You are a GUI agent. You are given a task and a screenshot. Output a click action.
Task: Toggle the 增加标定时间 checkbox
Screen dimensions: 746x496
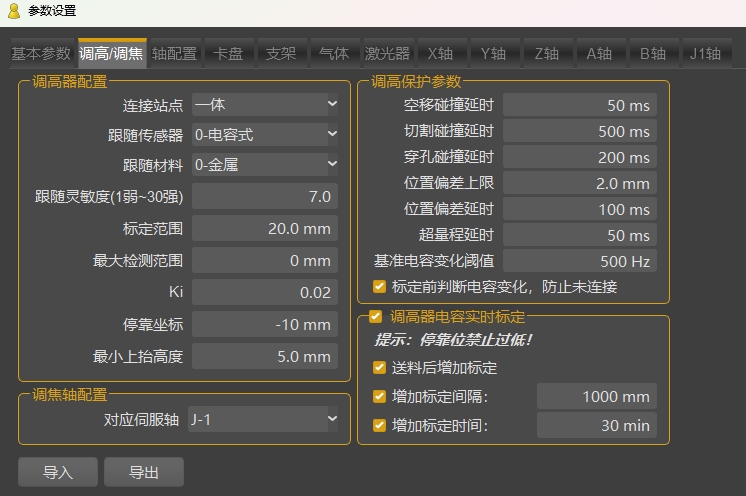coord(379,425)
